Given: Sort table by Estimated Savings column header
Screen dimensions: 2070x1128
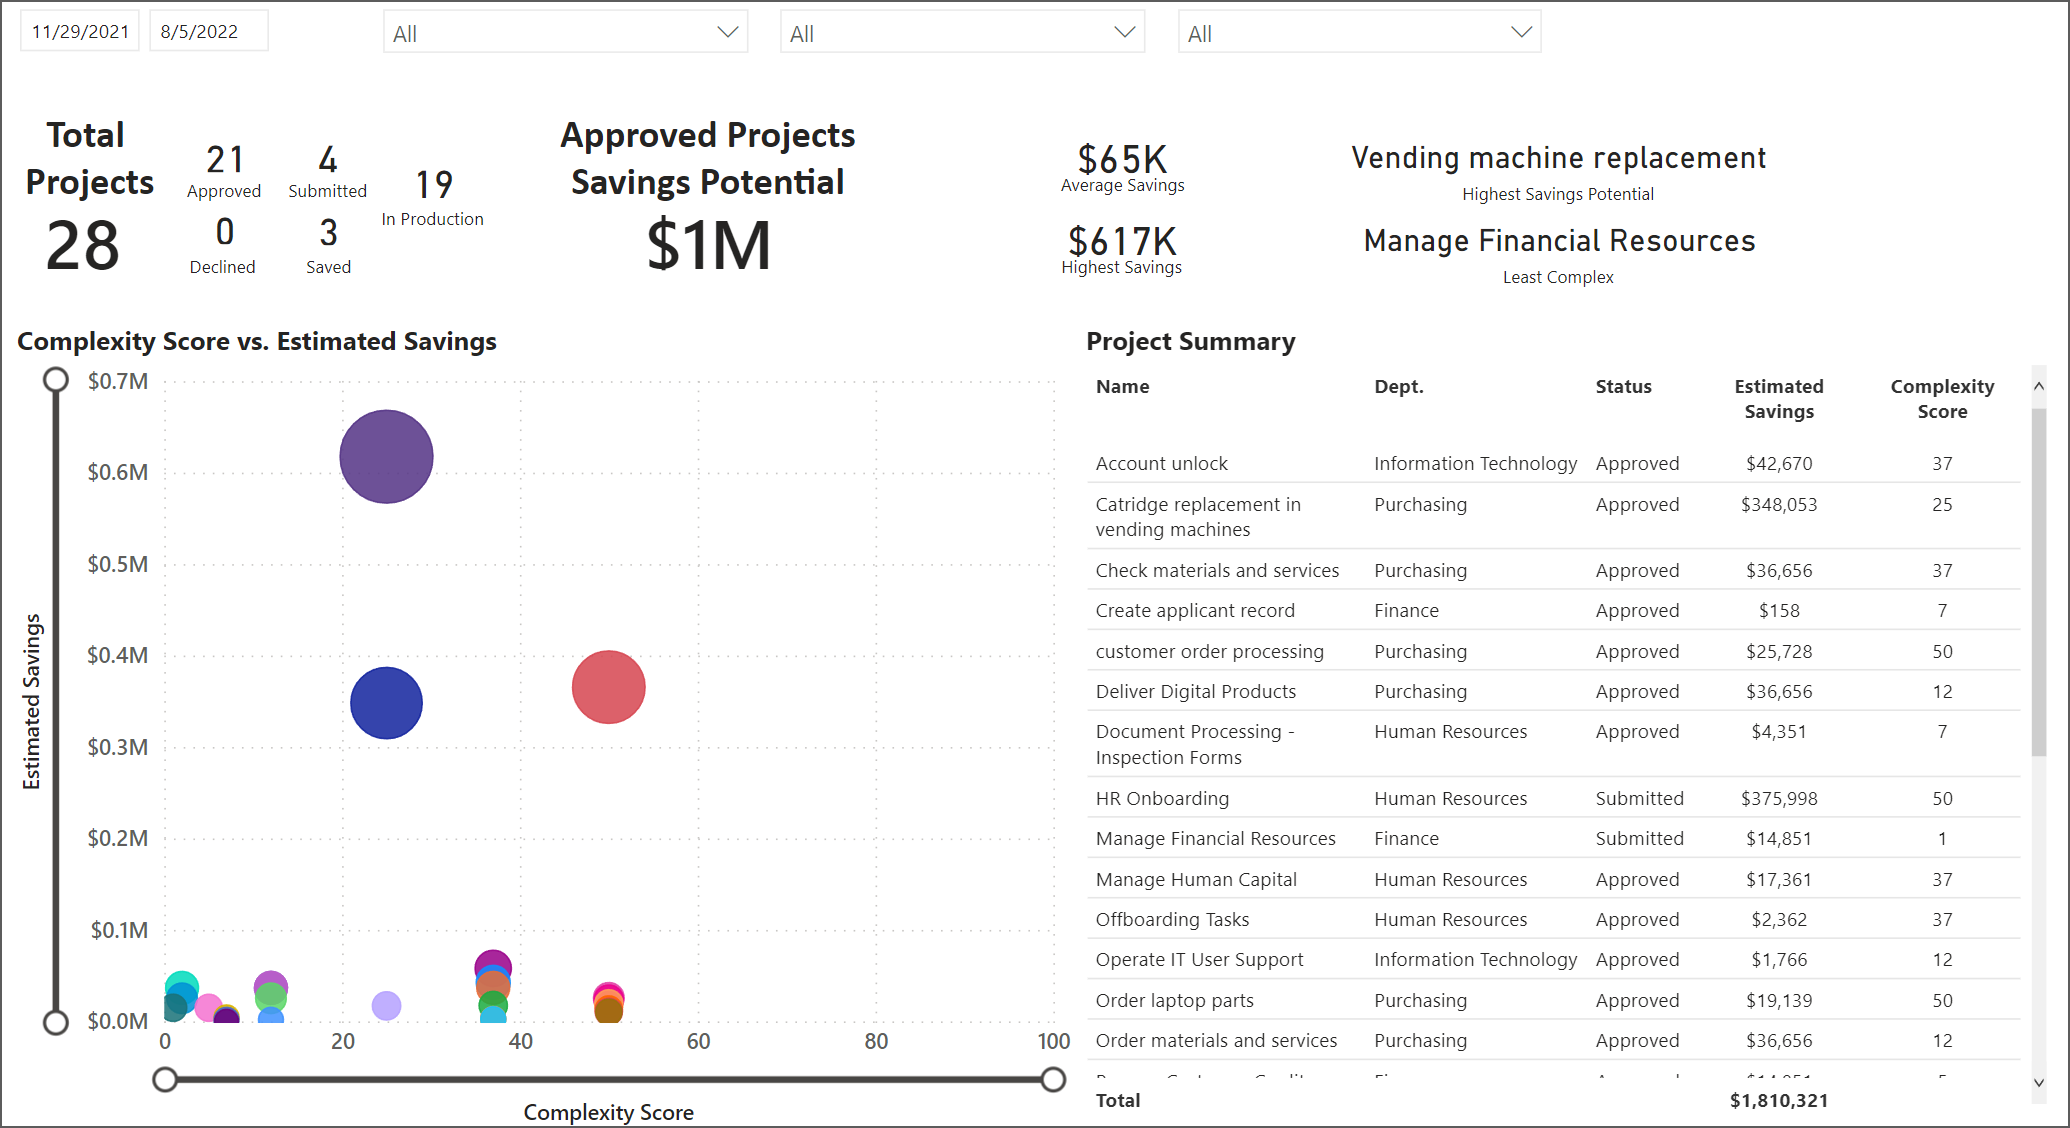Looking at the screenshot, I should tap(1778, 398).
